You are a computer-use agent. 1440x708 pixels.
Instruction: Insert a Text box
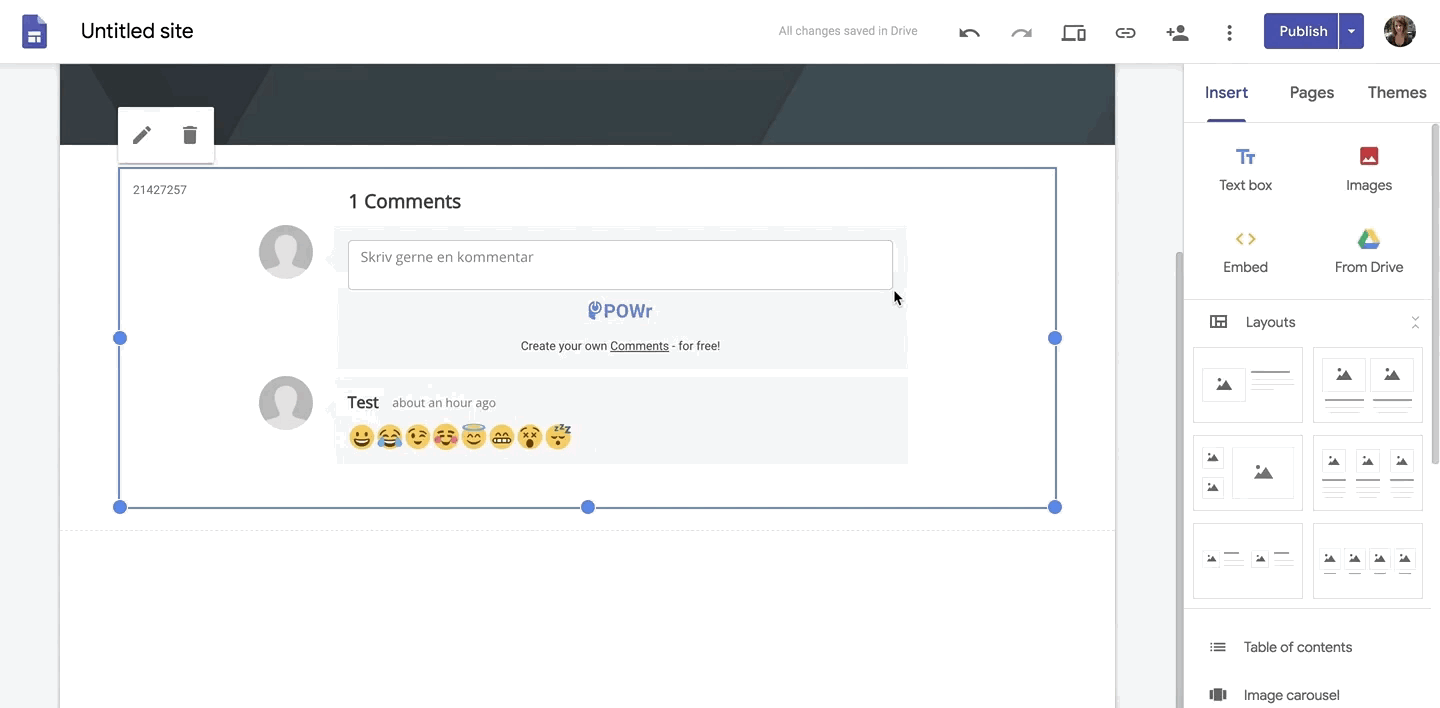(x=1246, y=169)
